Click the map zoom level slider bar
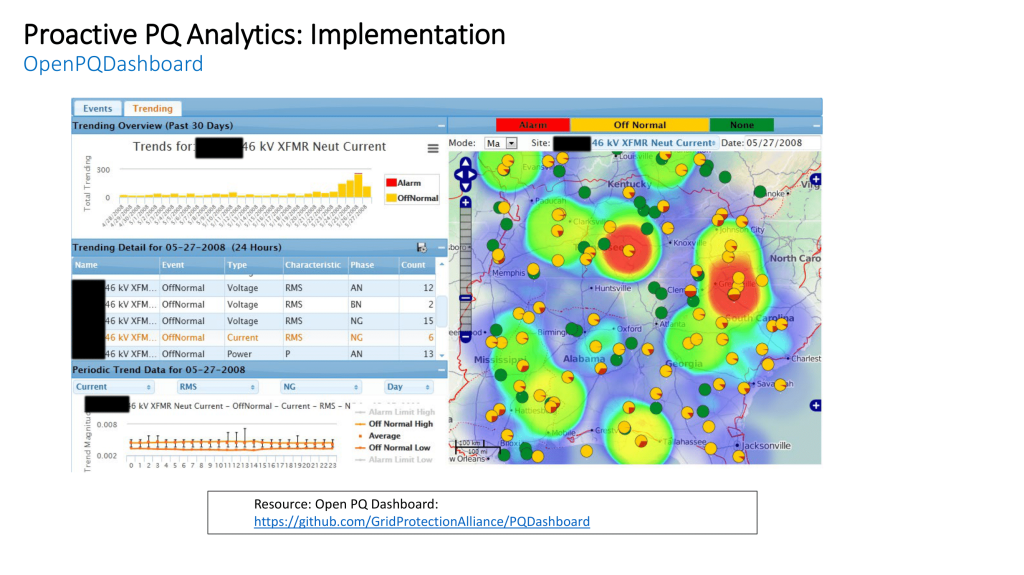The width and height of the screenshot is (1024, 575). tap(465, 270)
